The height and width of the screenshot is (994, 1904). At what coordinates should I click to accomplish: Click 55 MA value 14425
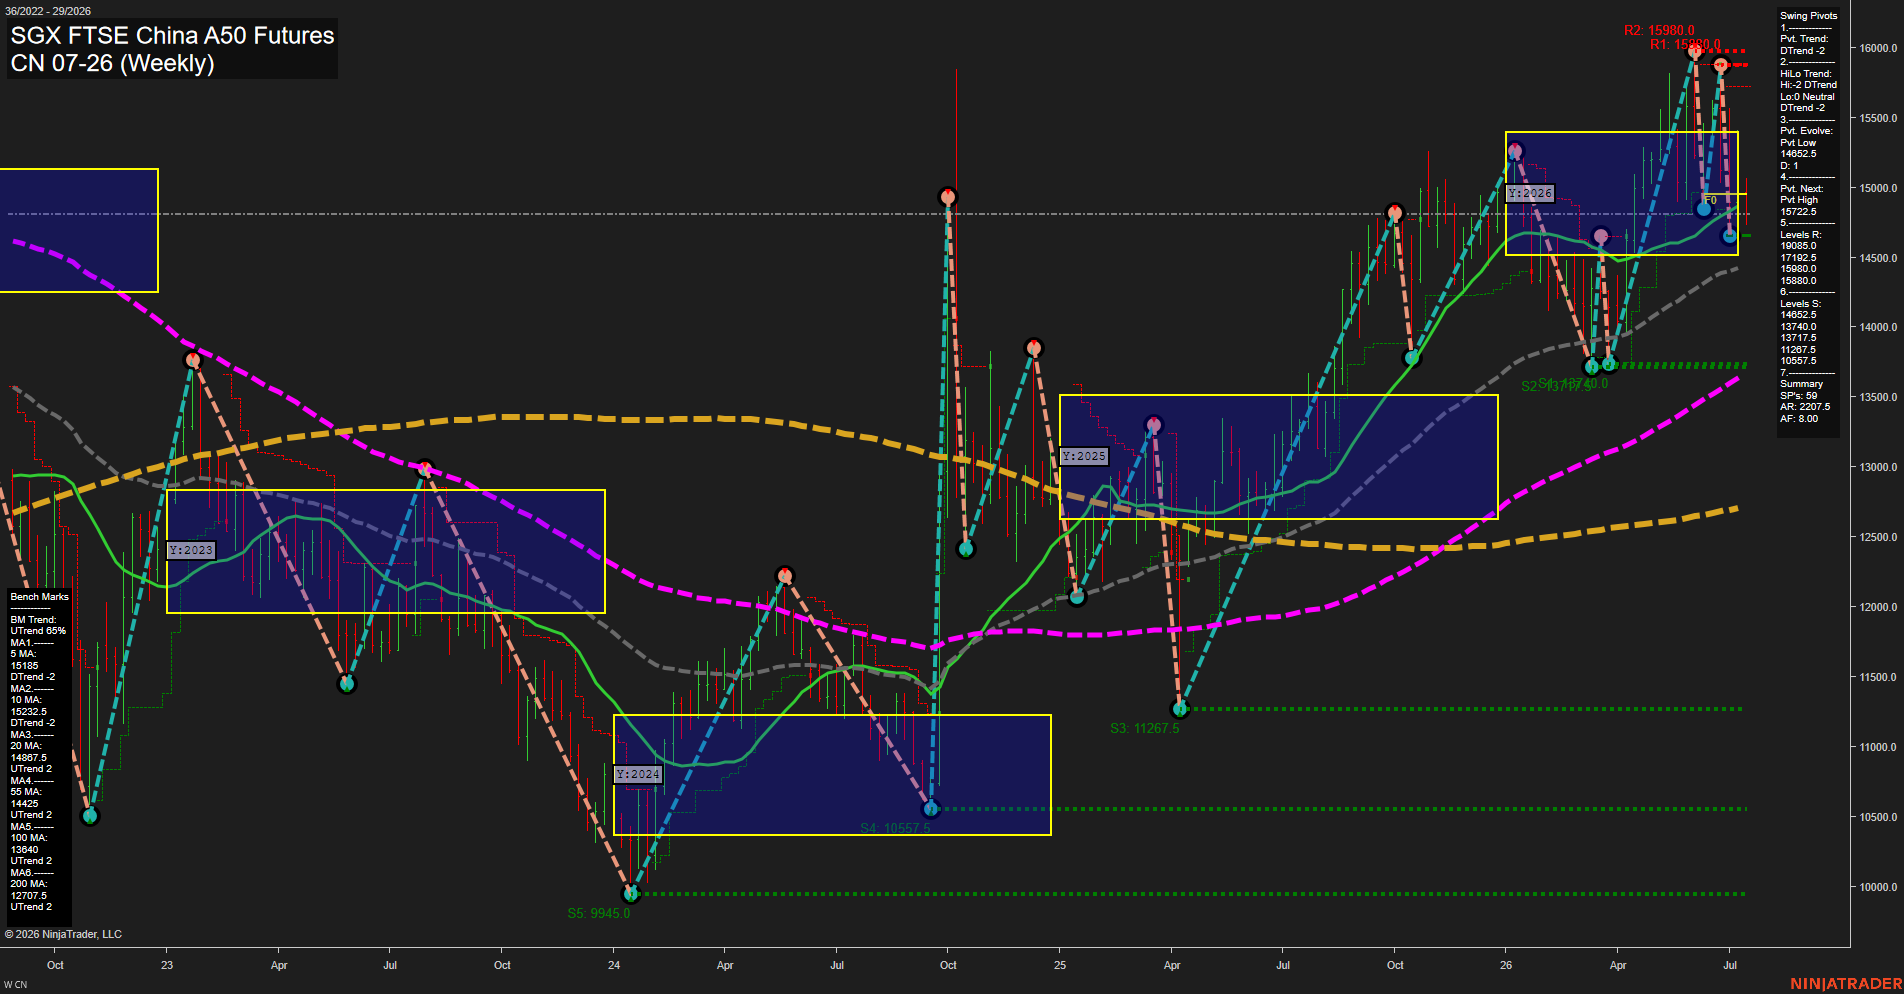click(24, 804)
